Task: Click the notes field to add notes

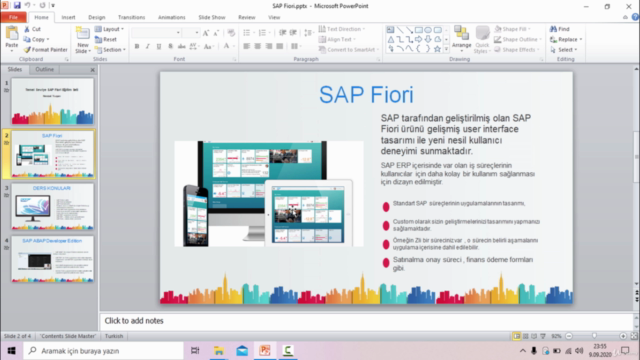Action: 367,321
